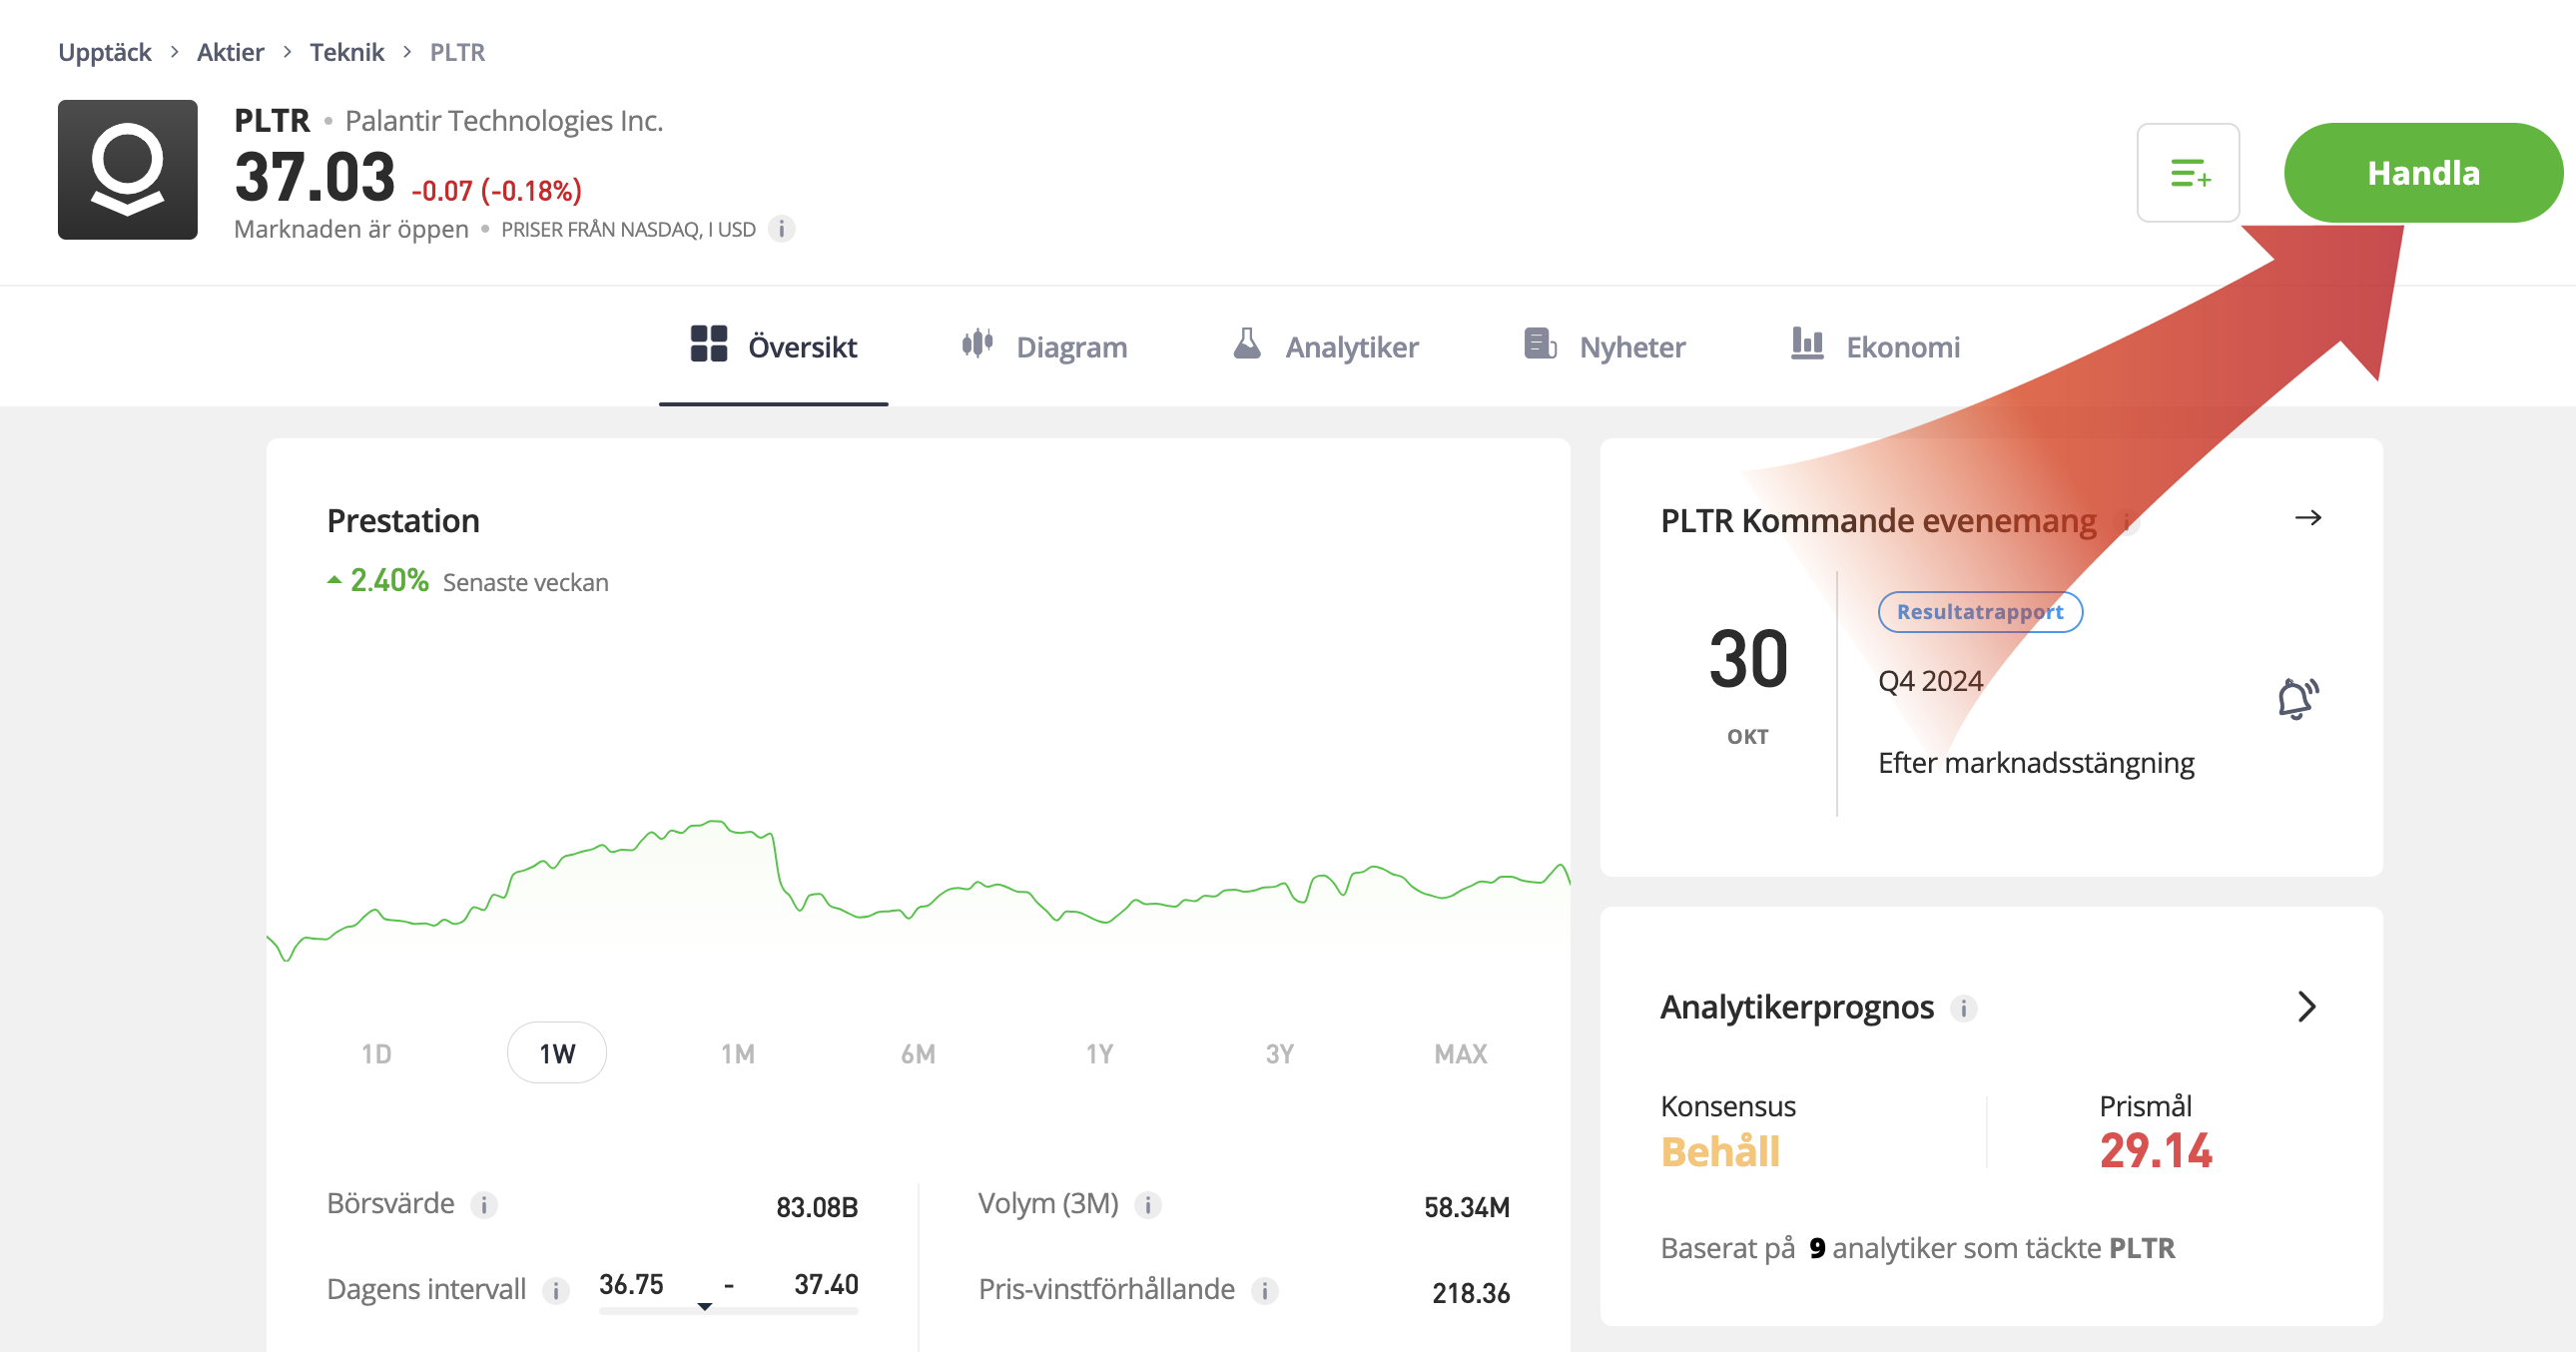Go to Aktier in breadcrumb

tap(230, 52)
